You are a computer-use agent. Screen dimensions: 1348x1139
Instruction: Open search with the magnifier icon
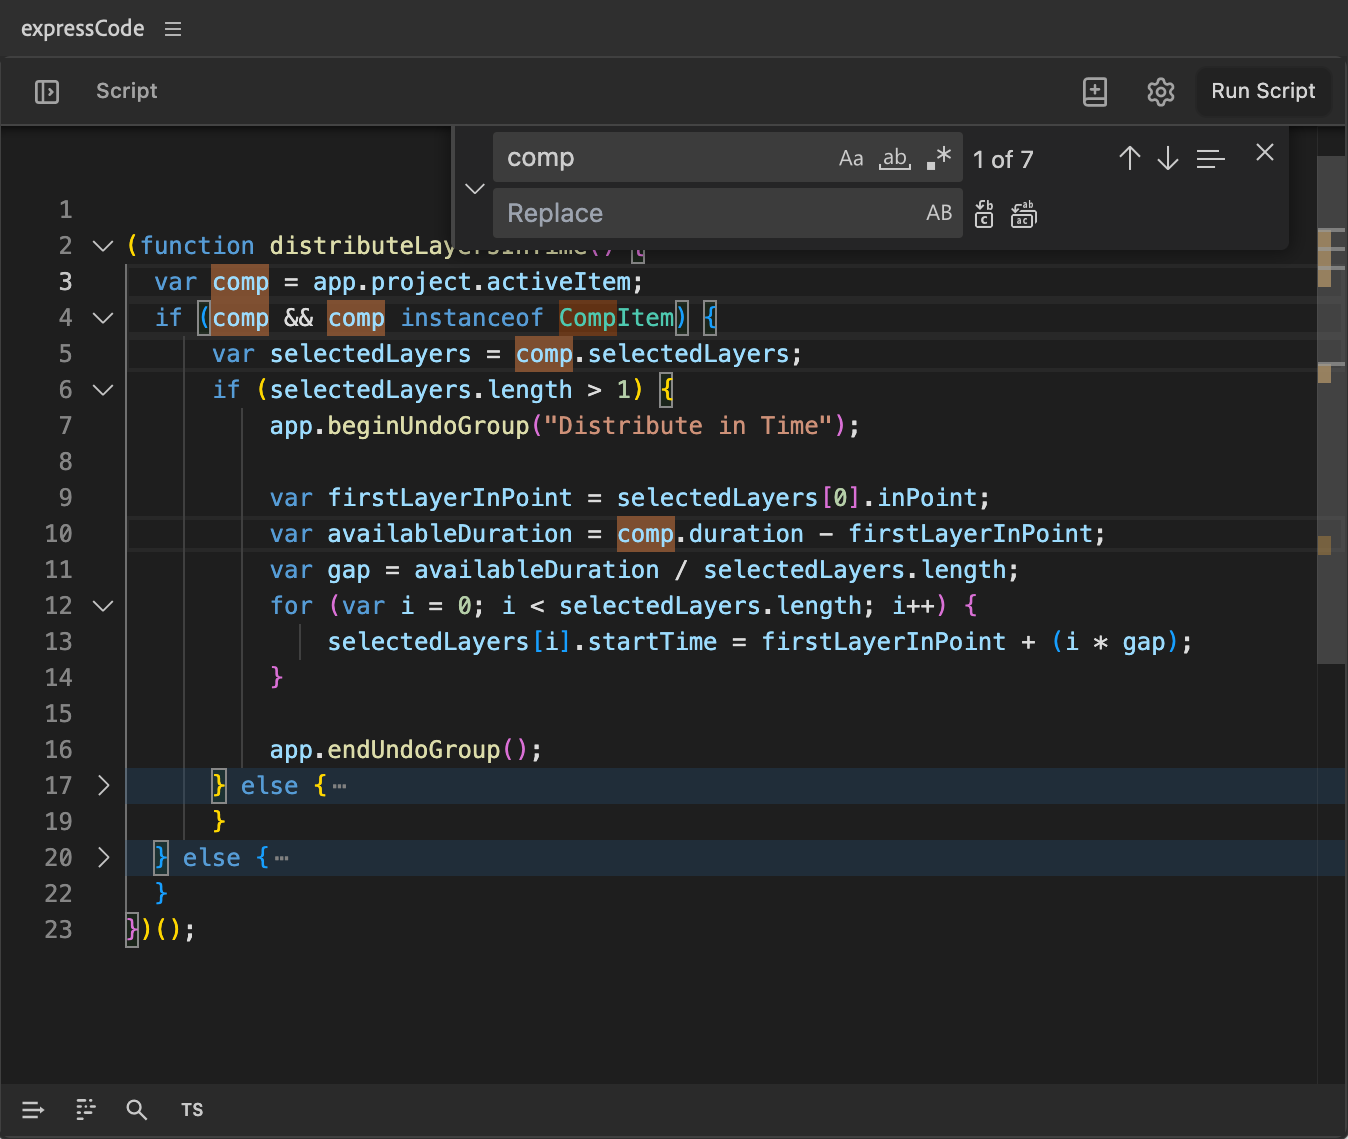136,1109
